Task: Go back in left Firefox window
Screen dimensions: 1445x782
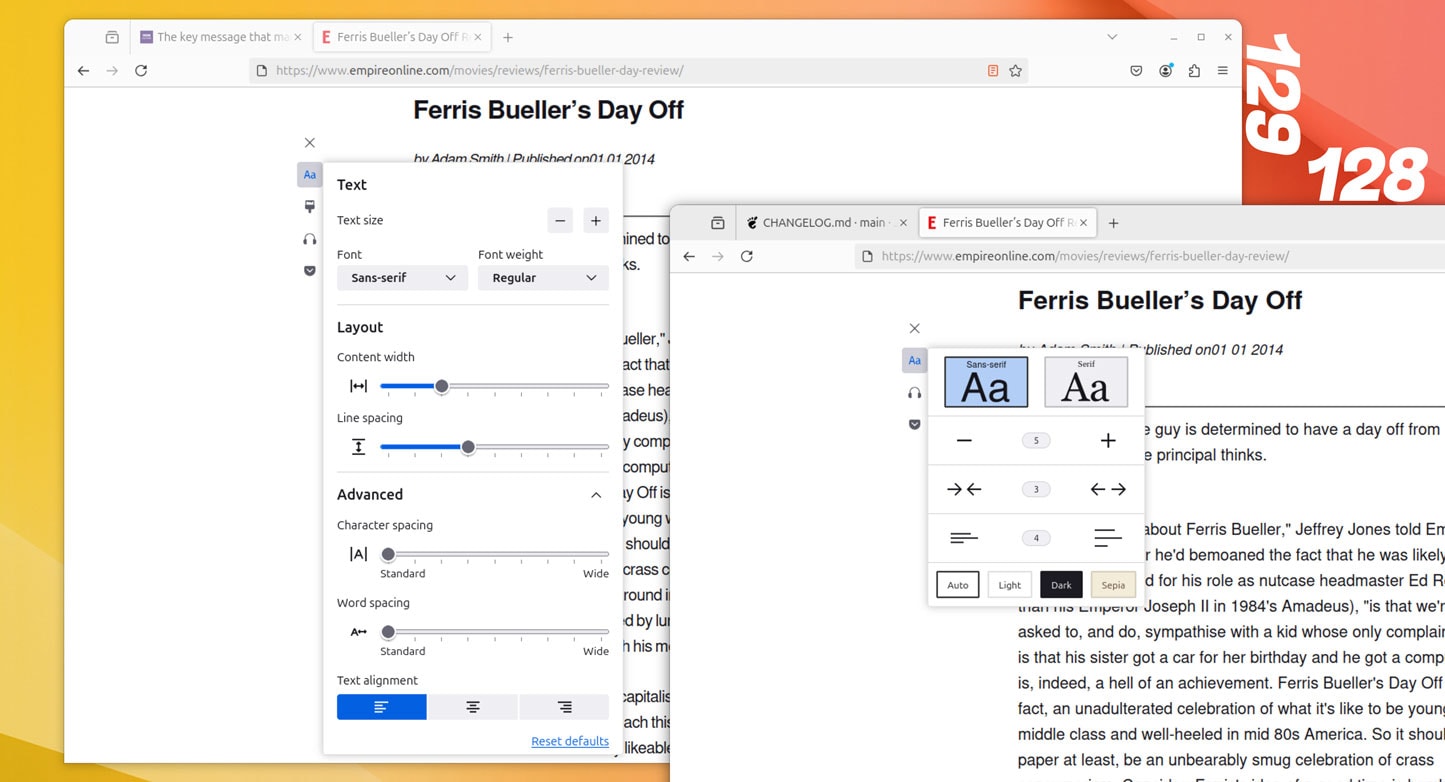Action: (x=83, y=71)
